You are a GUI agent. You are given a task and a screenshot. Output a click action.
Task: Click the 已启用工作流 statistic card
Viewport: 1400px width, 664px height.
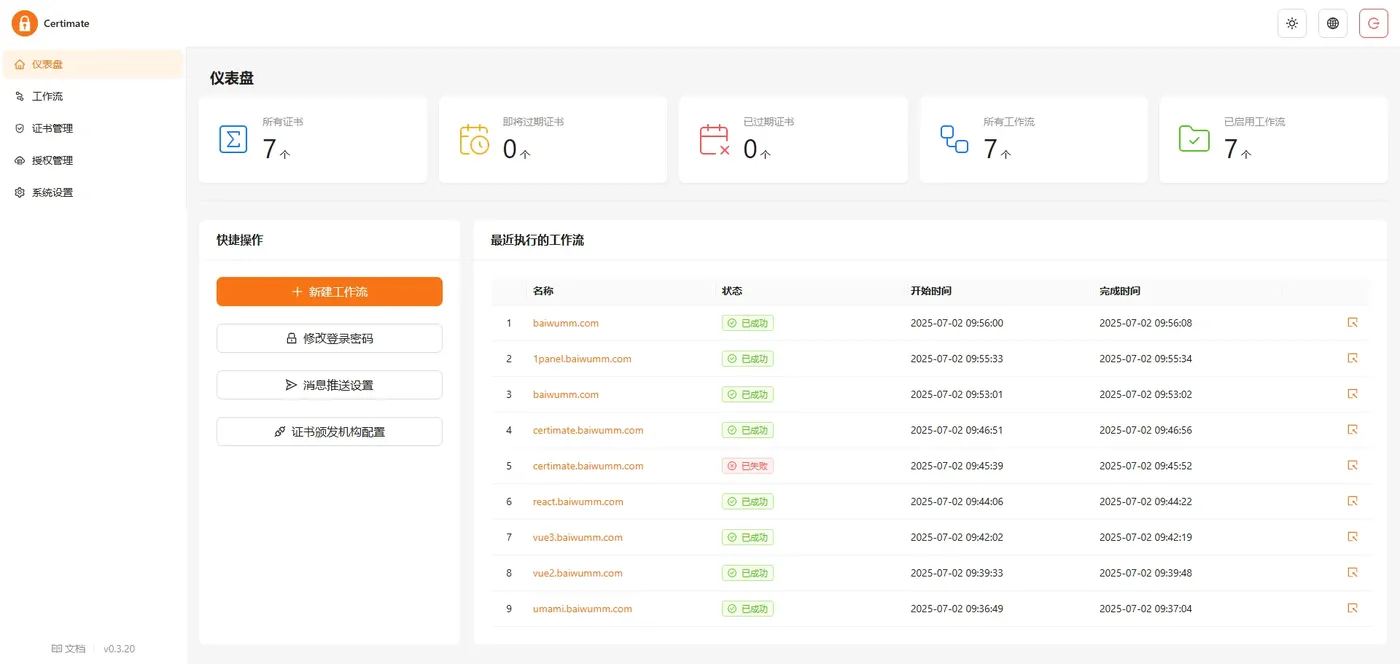coord(1274,140)
